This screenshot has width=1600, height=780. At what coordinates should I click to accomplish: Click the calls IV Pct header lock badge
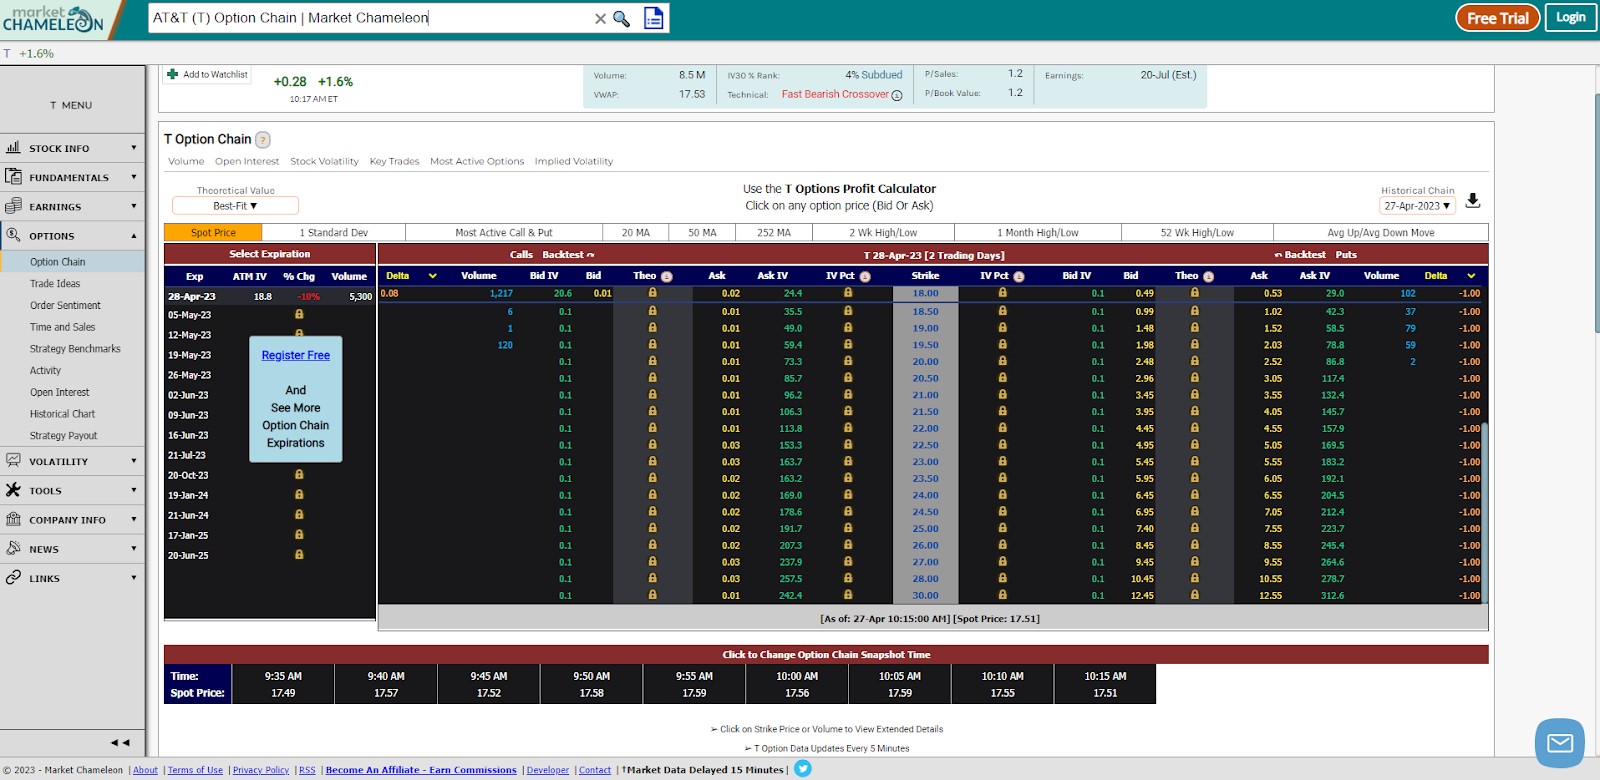coord(865,277)
